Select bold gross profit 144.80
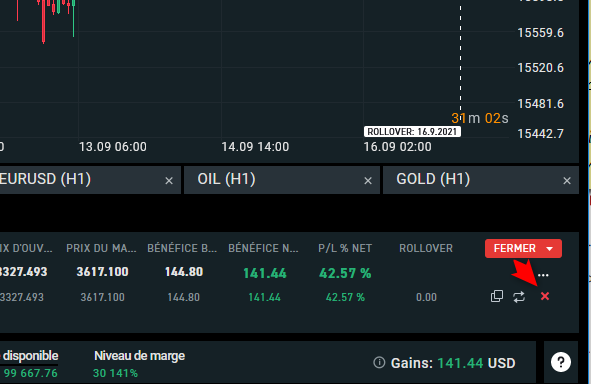Viewport: 591px width, 384px height. [184, 272]
